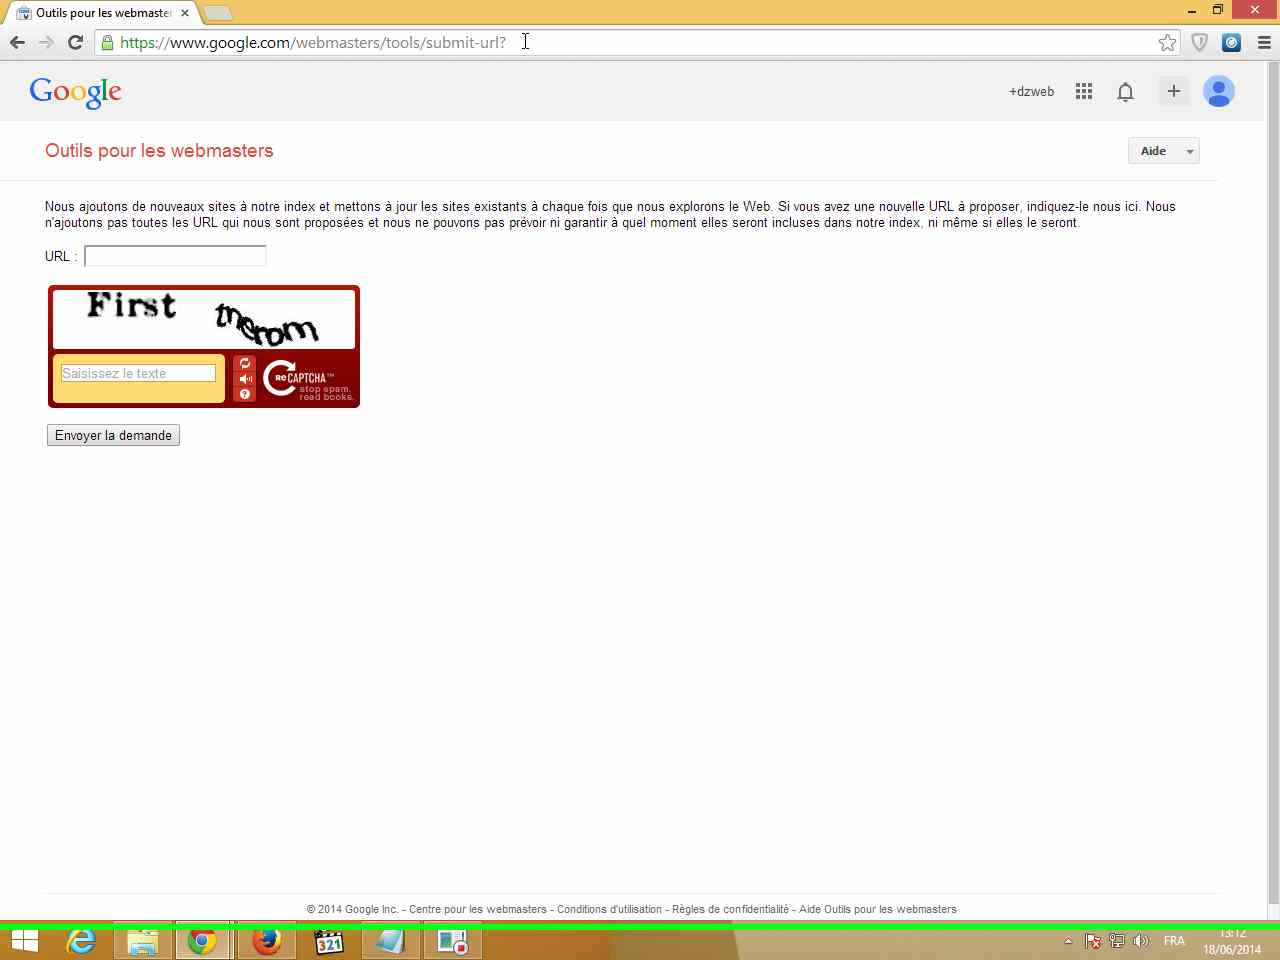
Task: Bookmark this page with the star
Action: (1167, 42)
